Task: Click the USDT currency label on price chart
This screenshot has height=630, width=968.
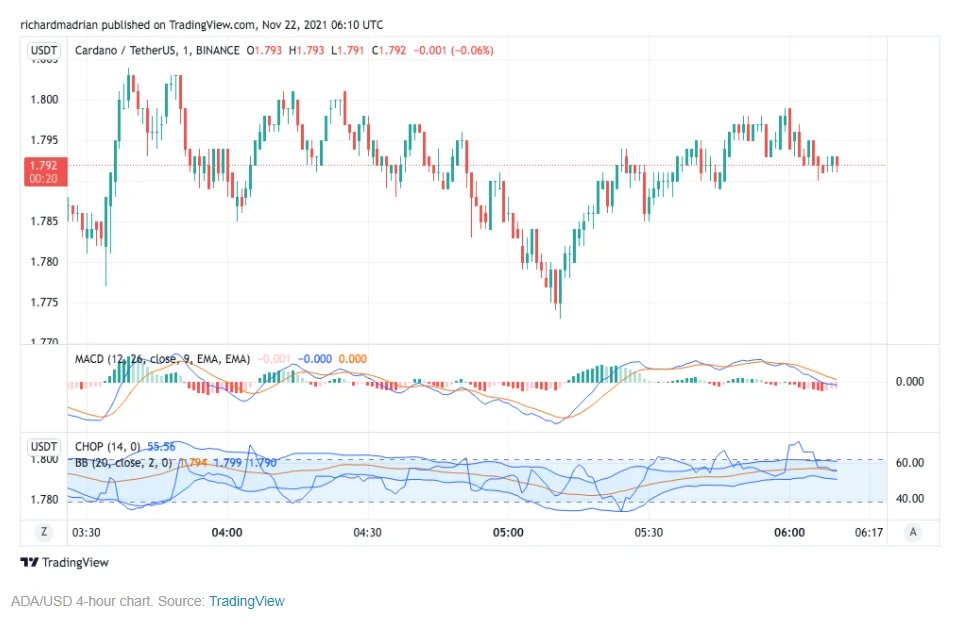Action: [x=44, y=50]
